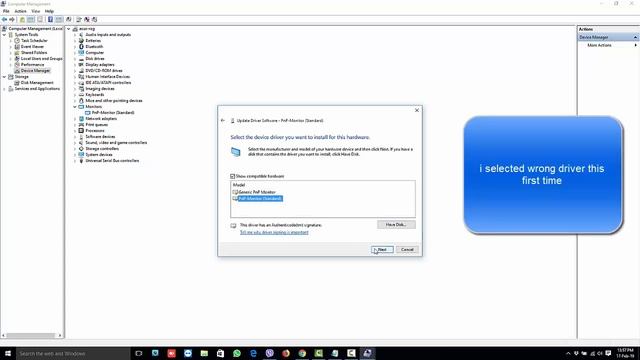Click the Help toolbar icon
Screen dimensions: 640x360
click(x=50, y=19)
